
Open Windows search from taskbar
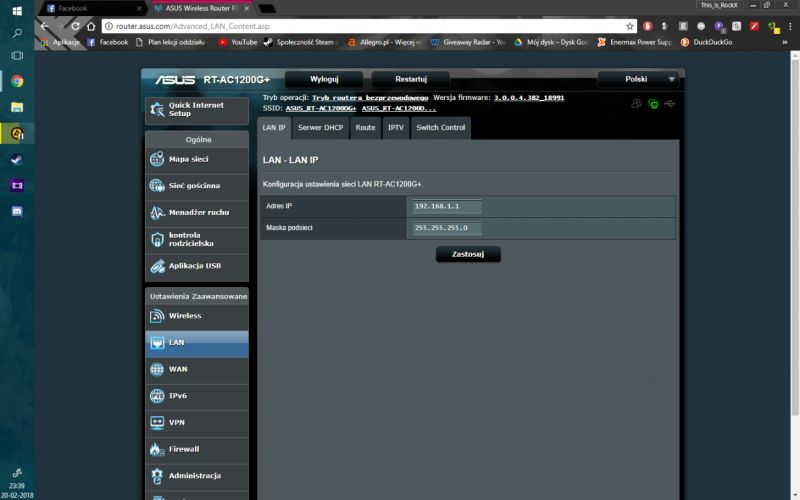coord(17,34)
